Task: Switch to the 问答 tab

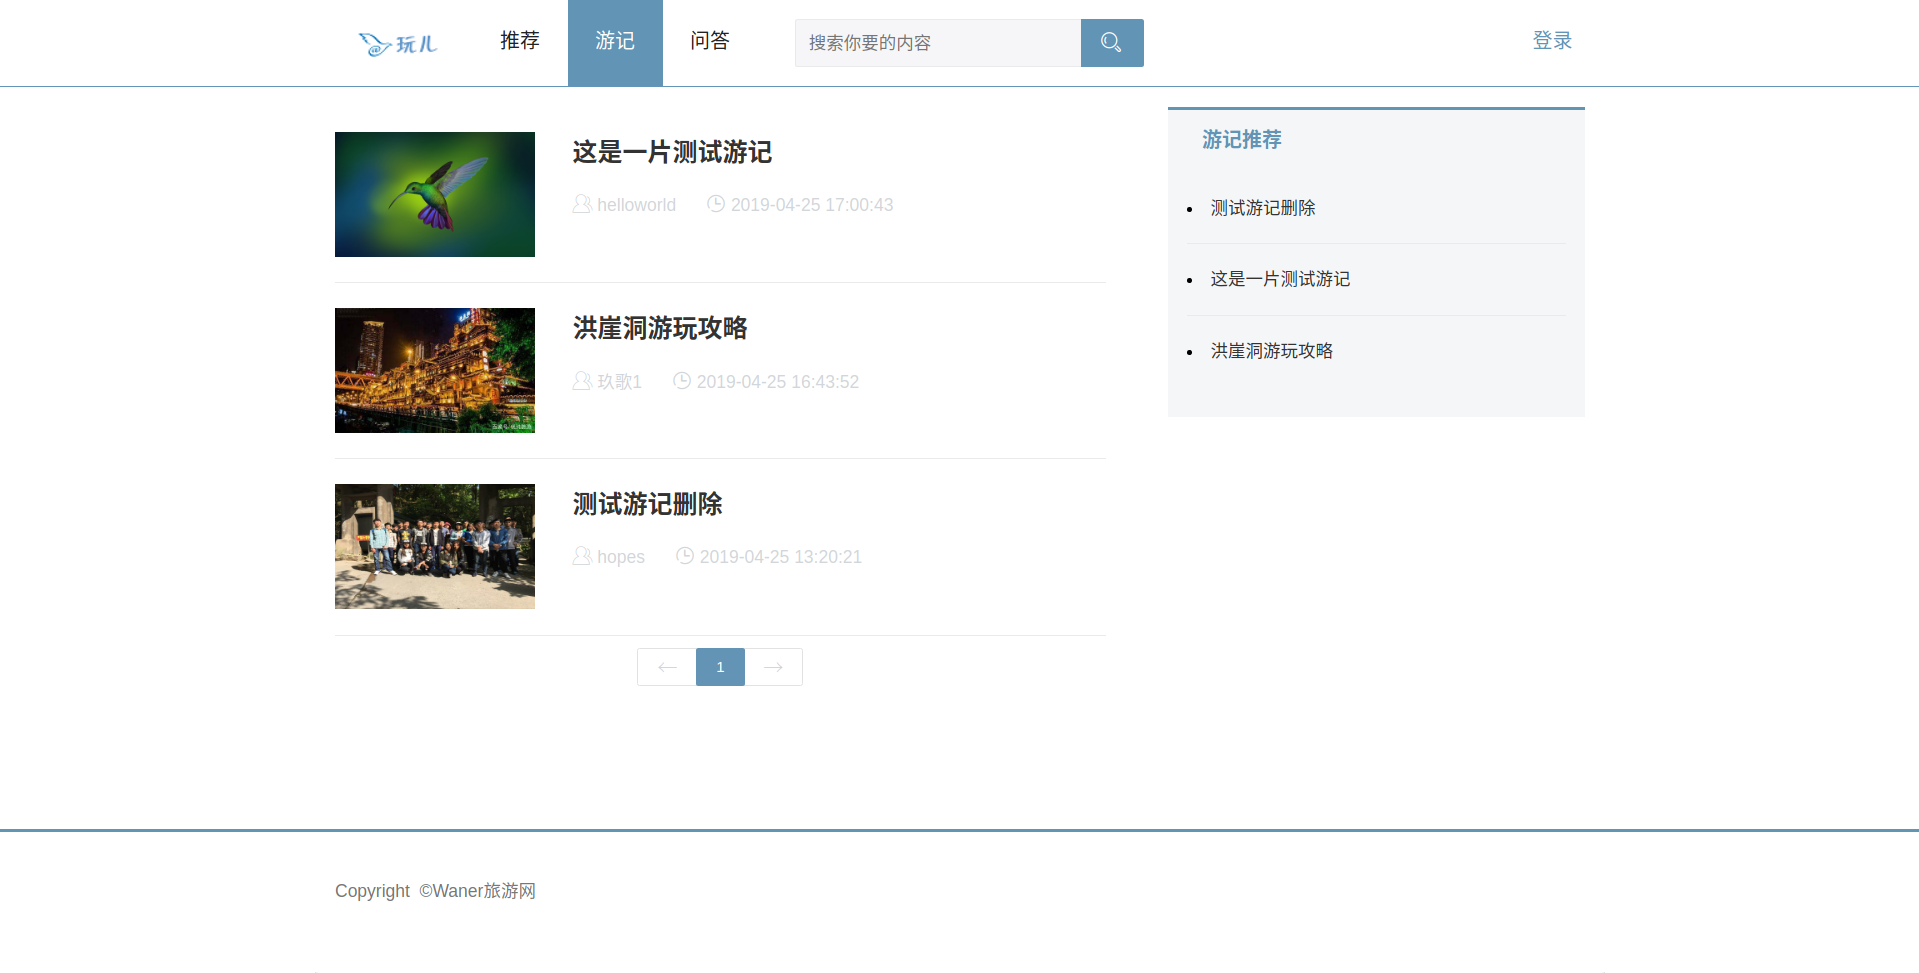Action: click(710, 41)
